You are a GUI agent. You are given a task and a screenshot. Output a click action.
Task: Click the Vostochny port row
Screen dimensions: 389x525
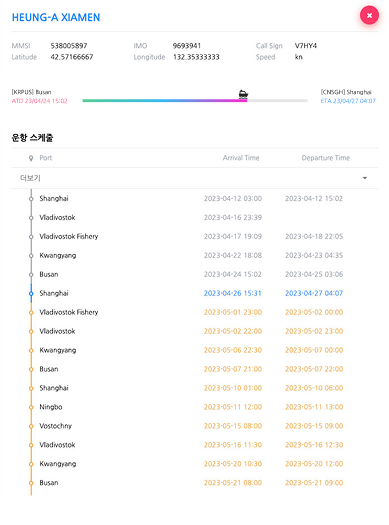click(195, 426)
